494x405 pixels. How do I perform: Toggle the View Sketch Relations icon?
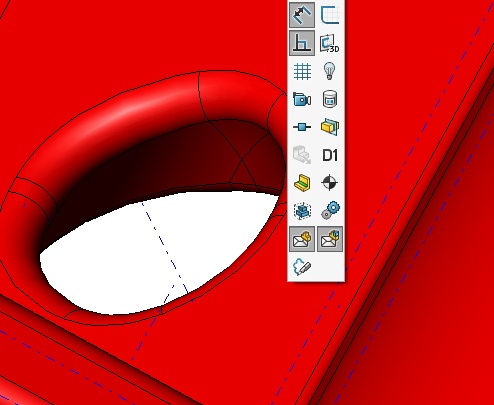tap(302, 43)
